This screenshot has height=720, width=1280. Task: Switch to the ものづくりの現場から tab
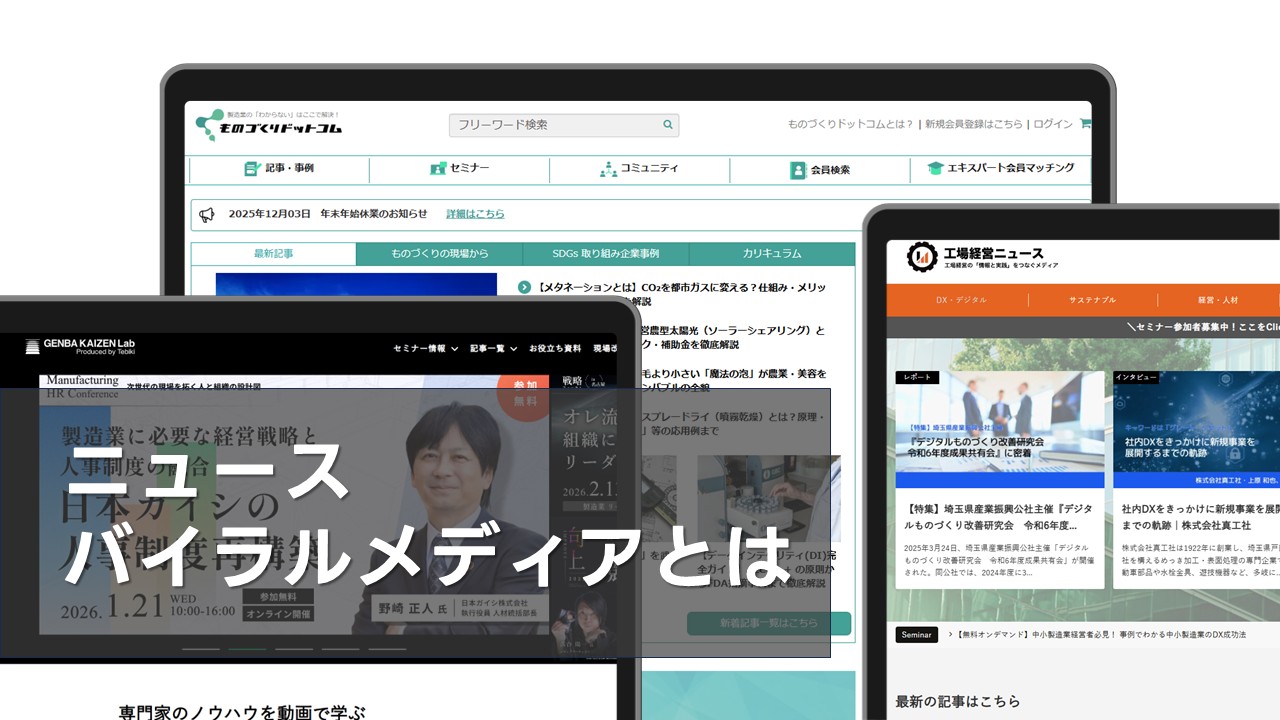coord(439,254)
